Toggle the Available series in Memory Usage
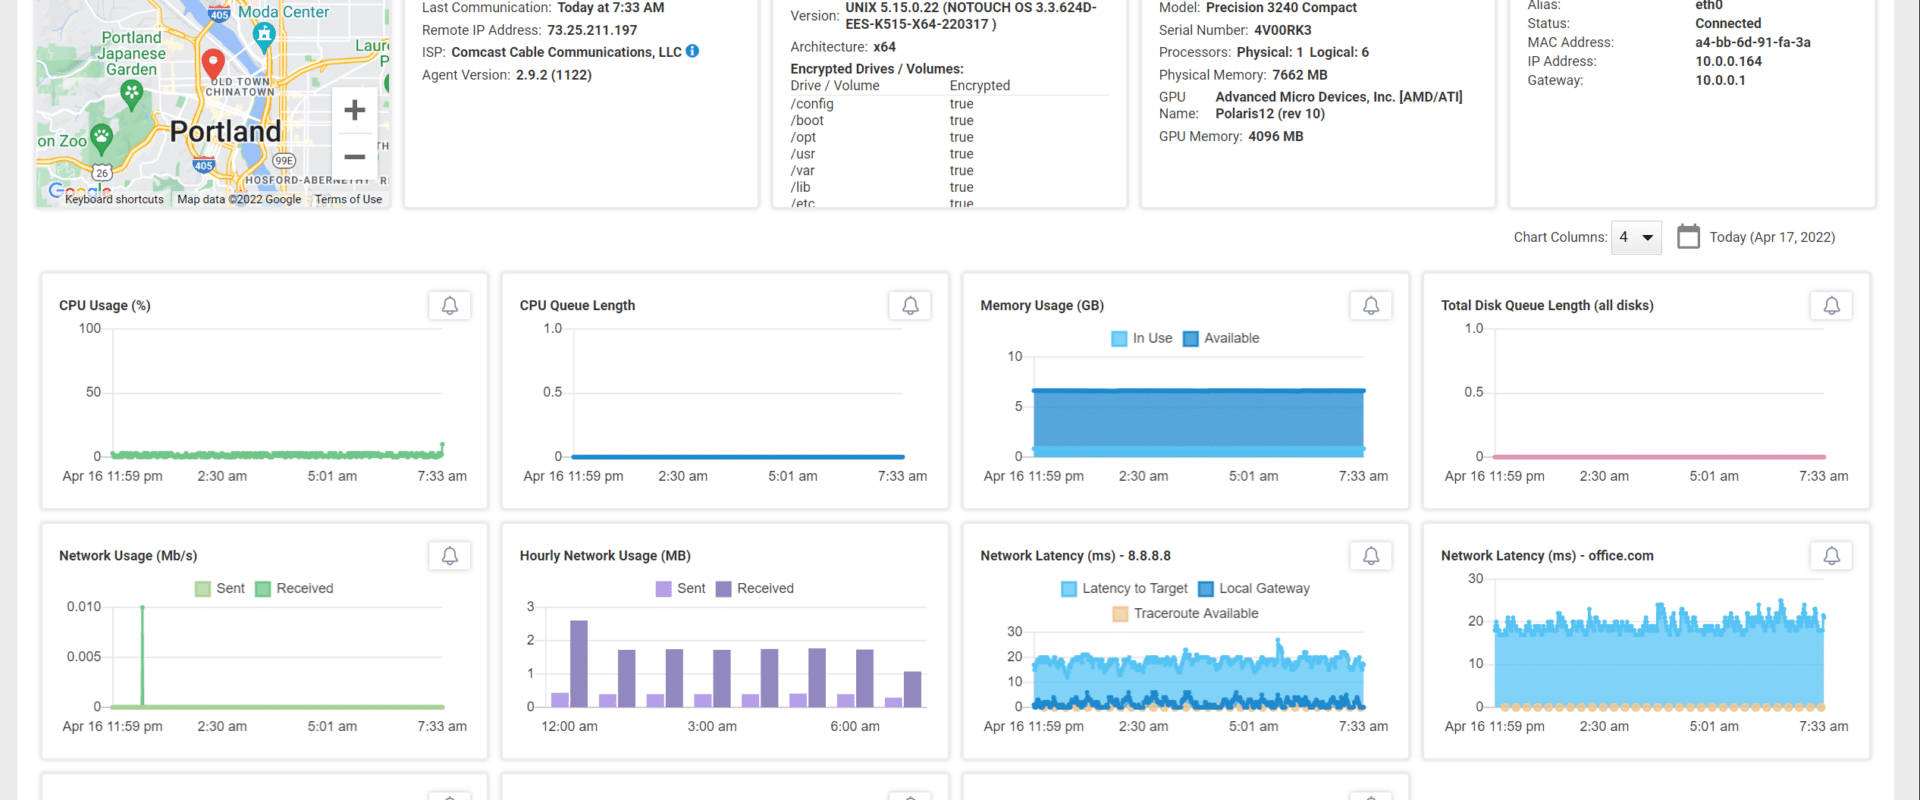Image resolution: width=1920 pixels, height=800 pixels. 1221,339
